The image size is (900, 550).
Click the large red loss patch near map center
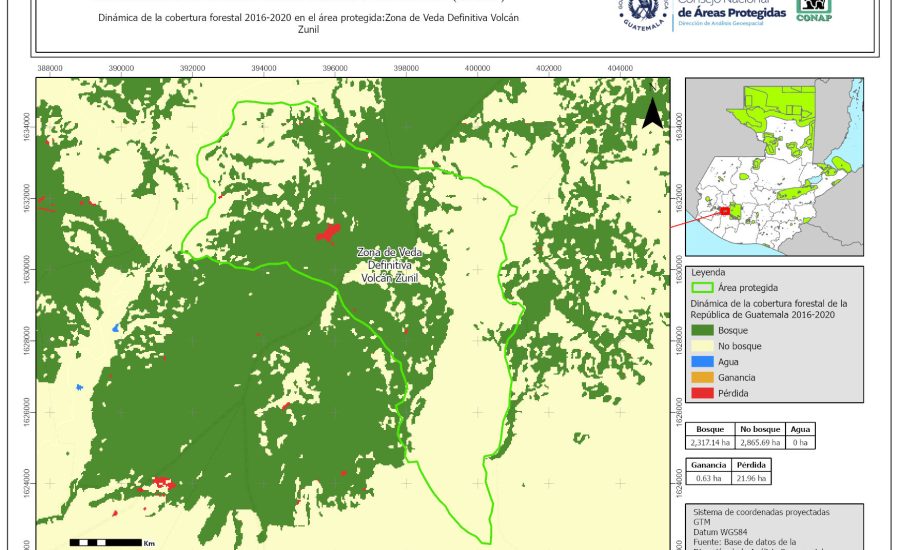326,233
